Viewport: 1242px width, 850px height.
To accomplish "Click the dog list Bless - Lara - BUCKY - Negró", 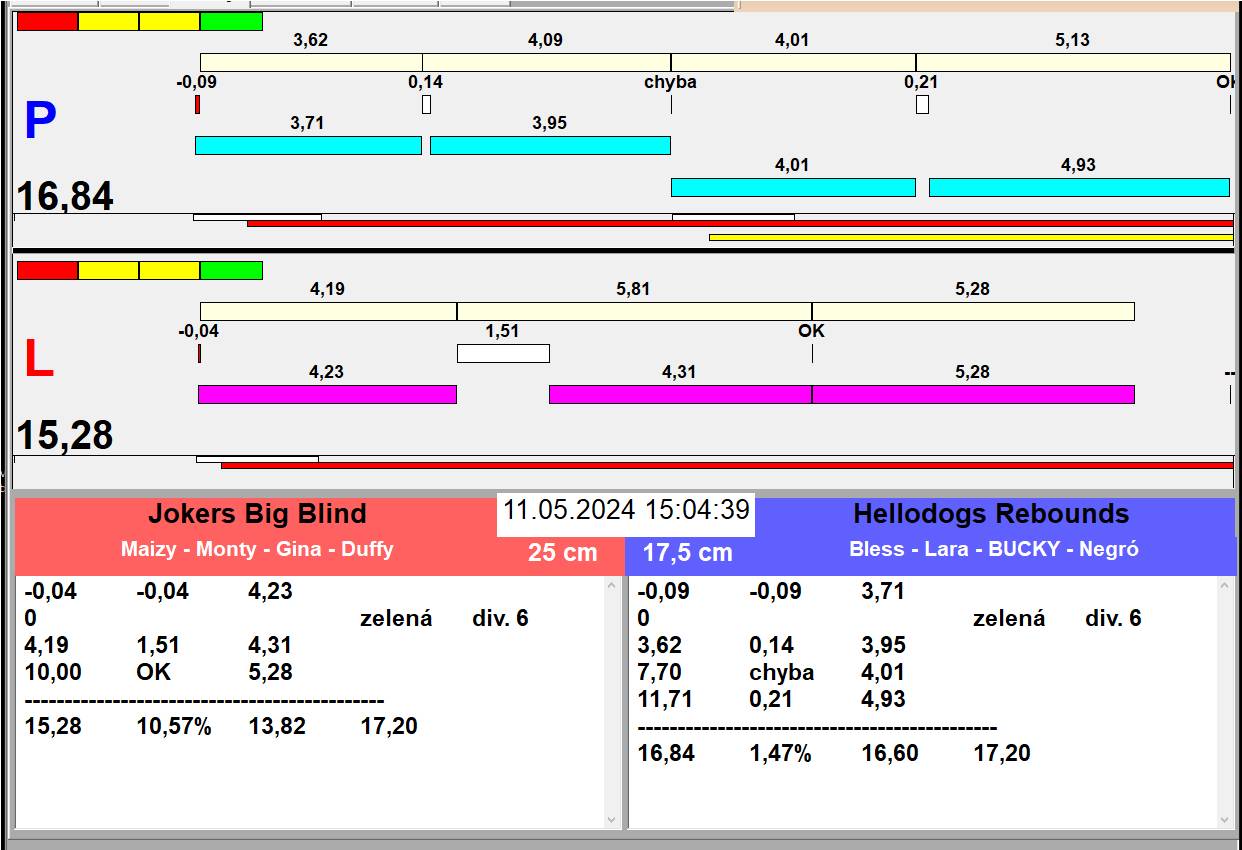I will click(x=994, y=549).
